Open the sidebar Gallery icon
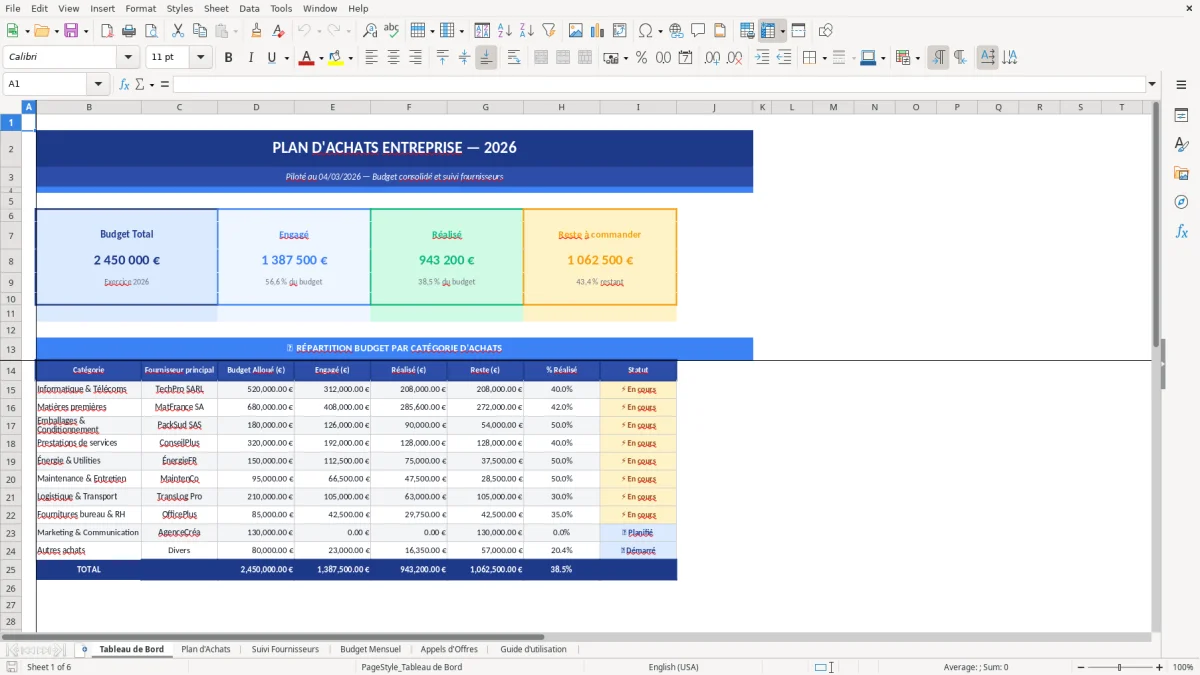The height and width of the screenshot is (675, 1200). click(1181, 173)
